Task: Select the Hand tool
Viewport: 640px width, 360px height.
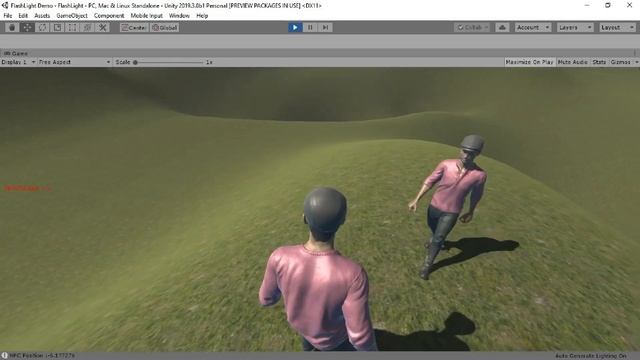Action: 12,27
